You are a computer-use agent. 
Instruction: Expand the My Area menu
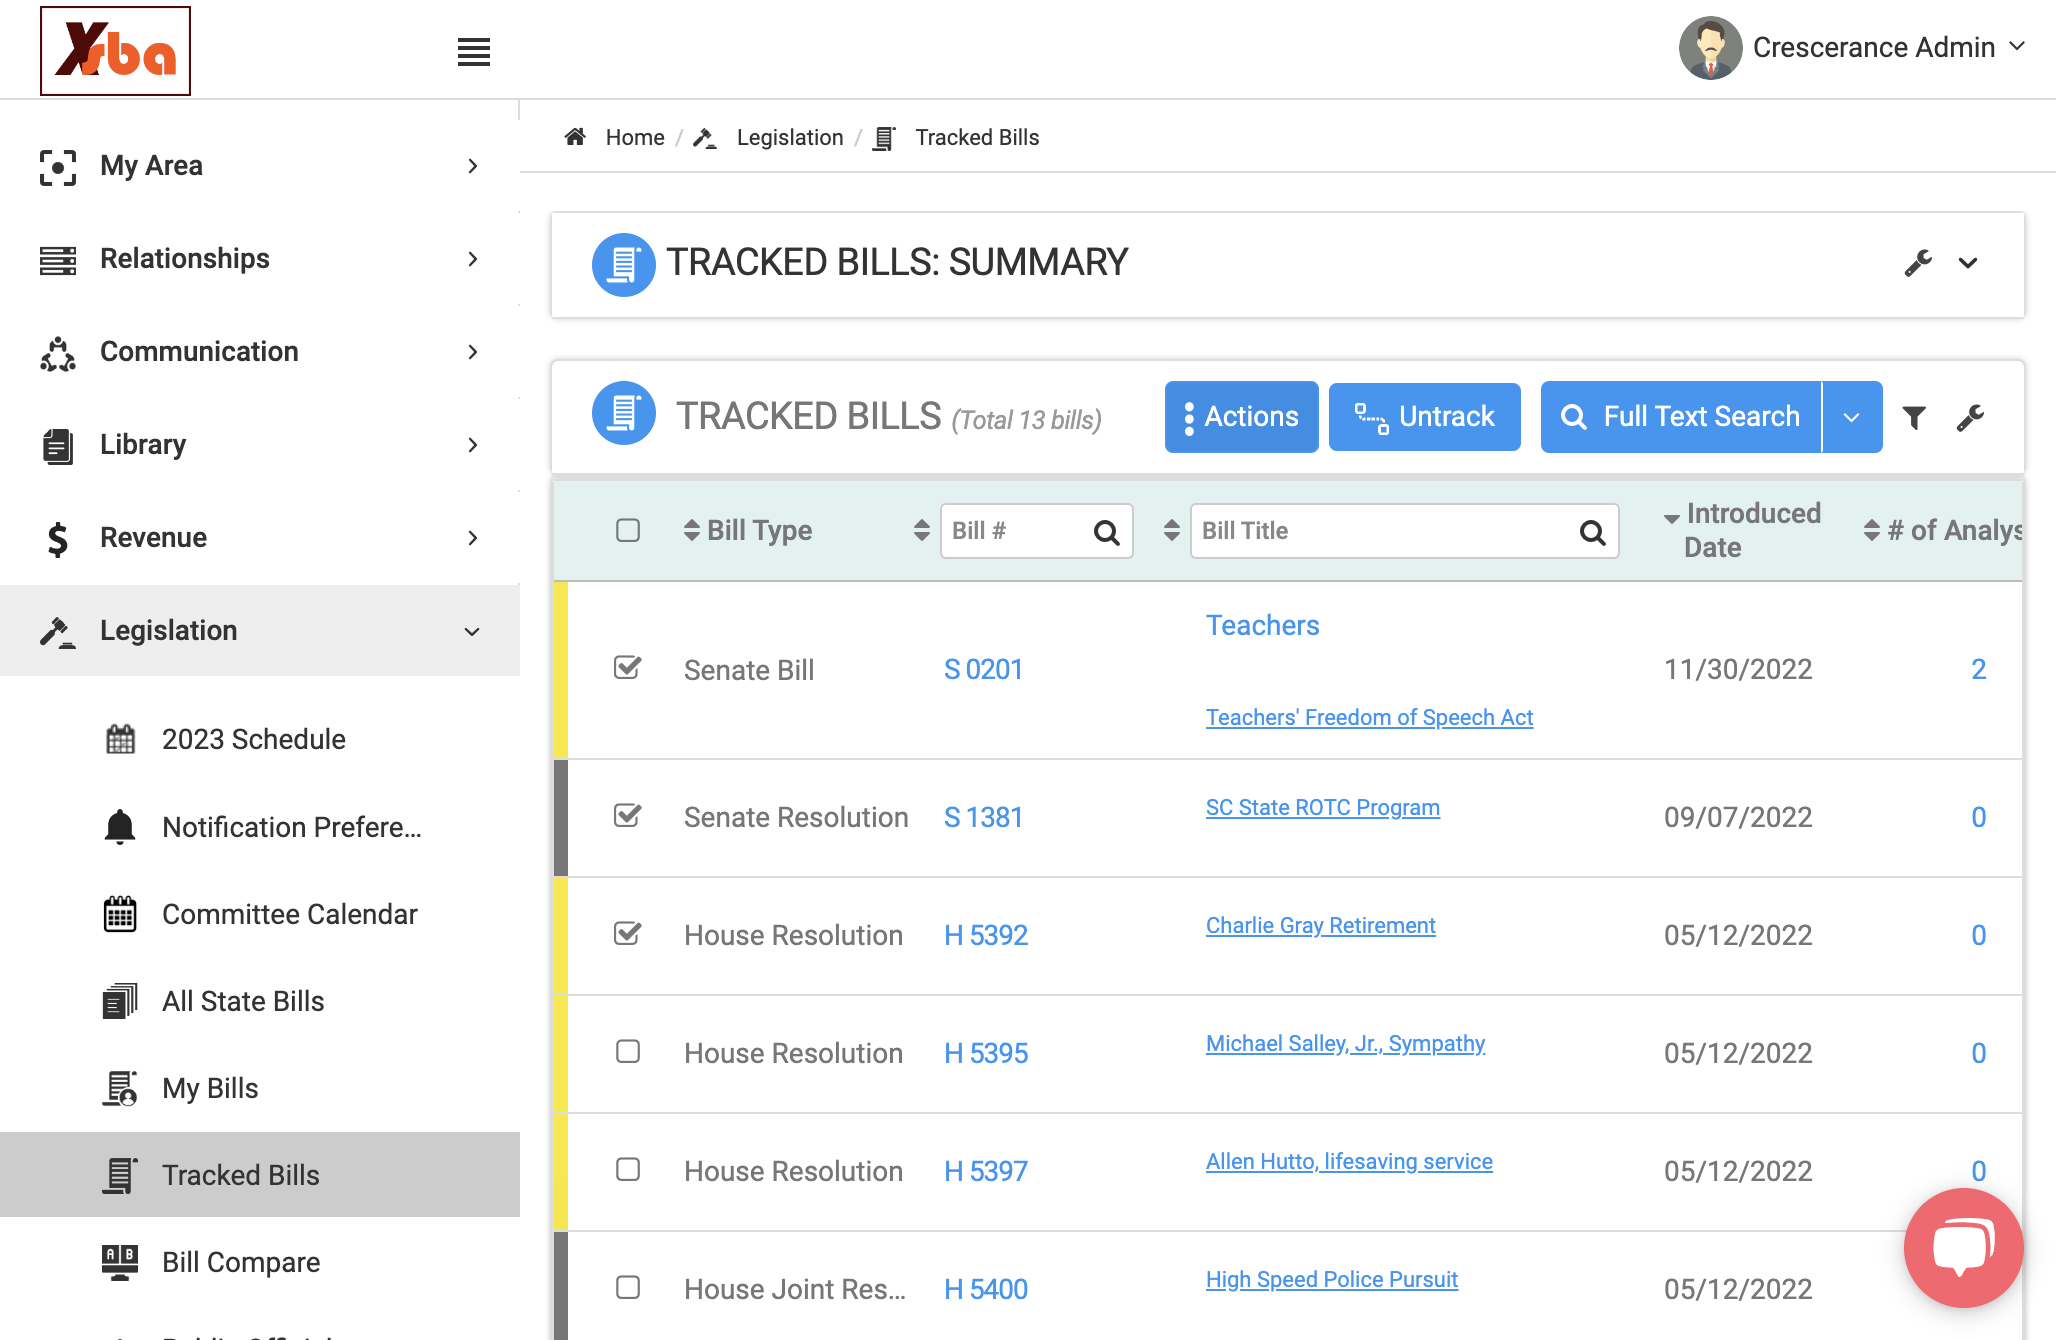coord(473,166)
